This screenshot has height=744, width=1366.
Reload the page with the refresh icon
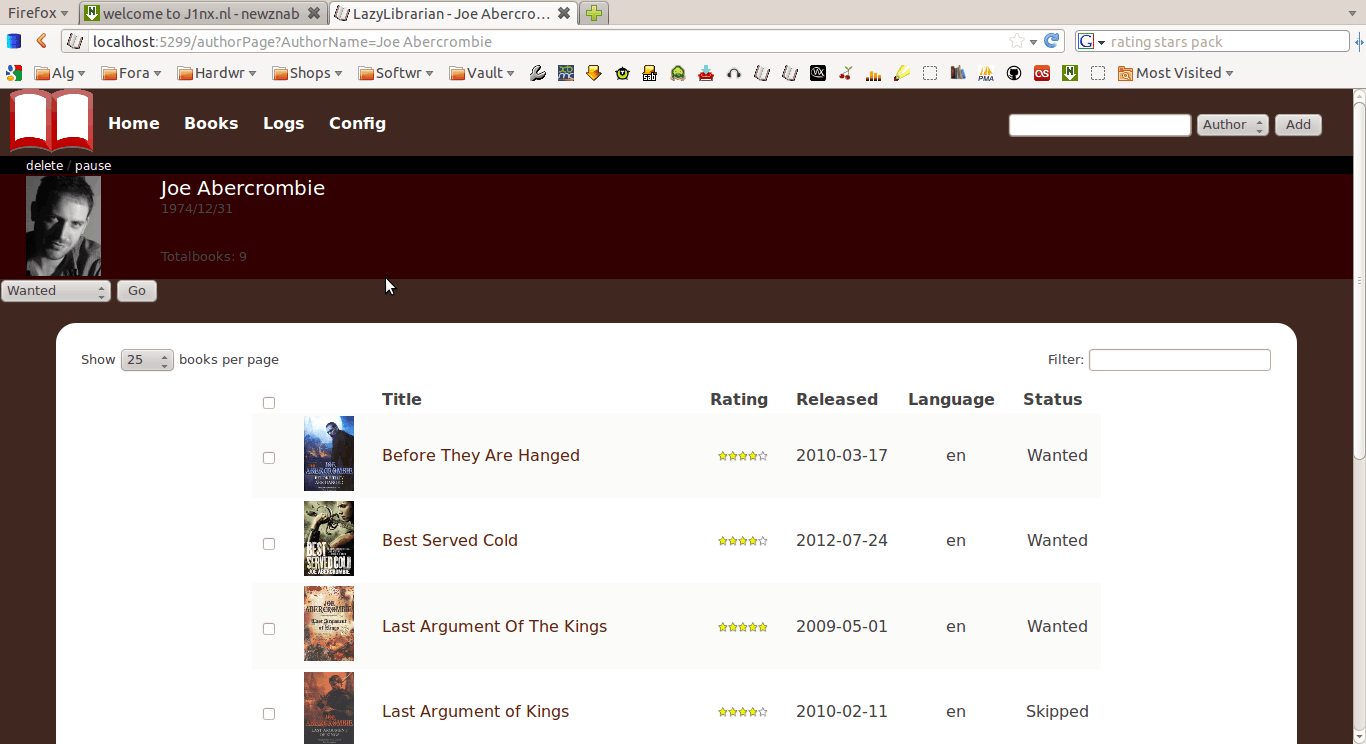click(x=1051, y=41)
